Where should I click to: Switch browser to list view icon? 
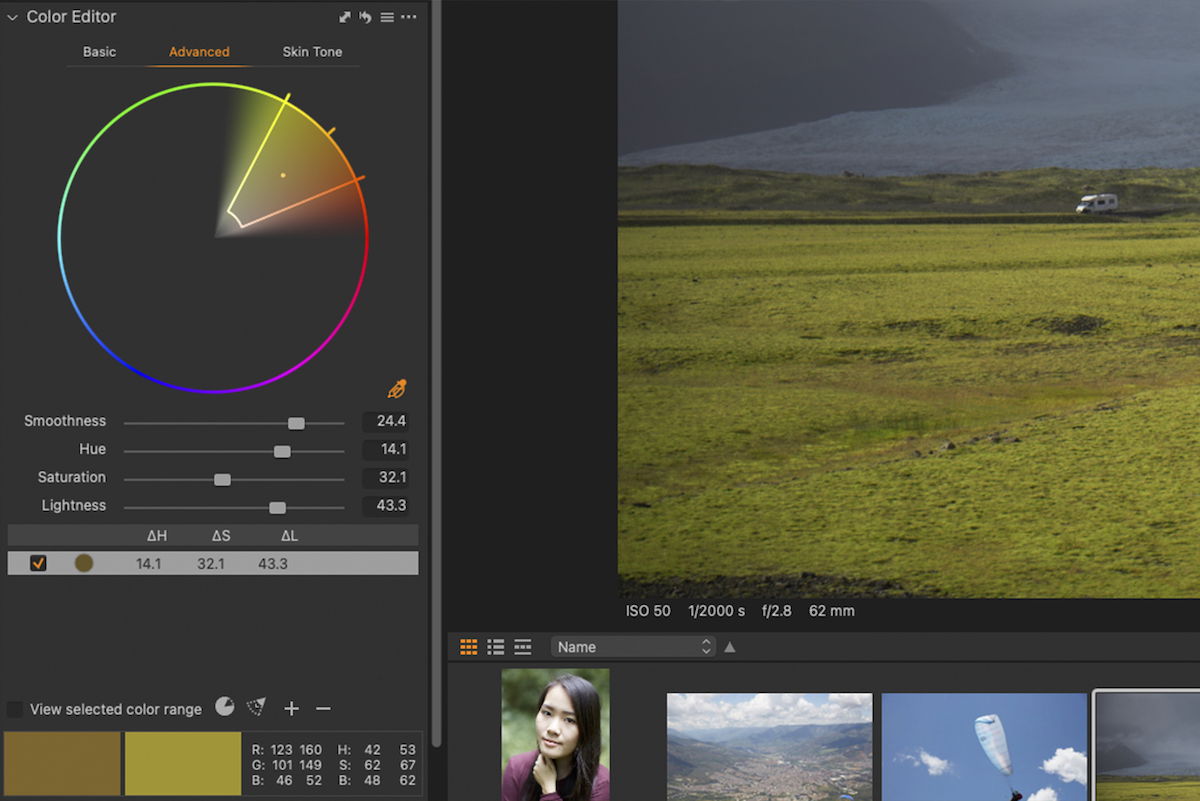[x=495, y=647]
